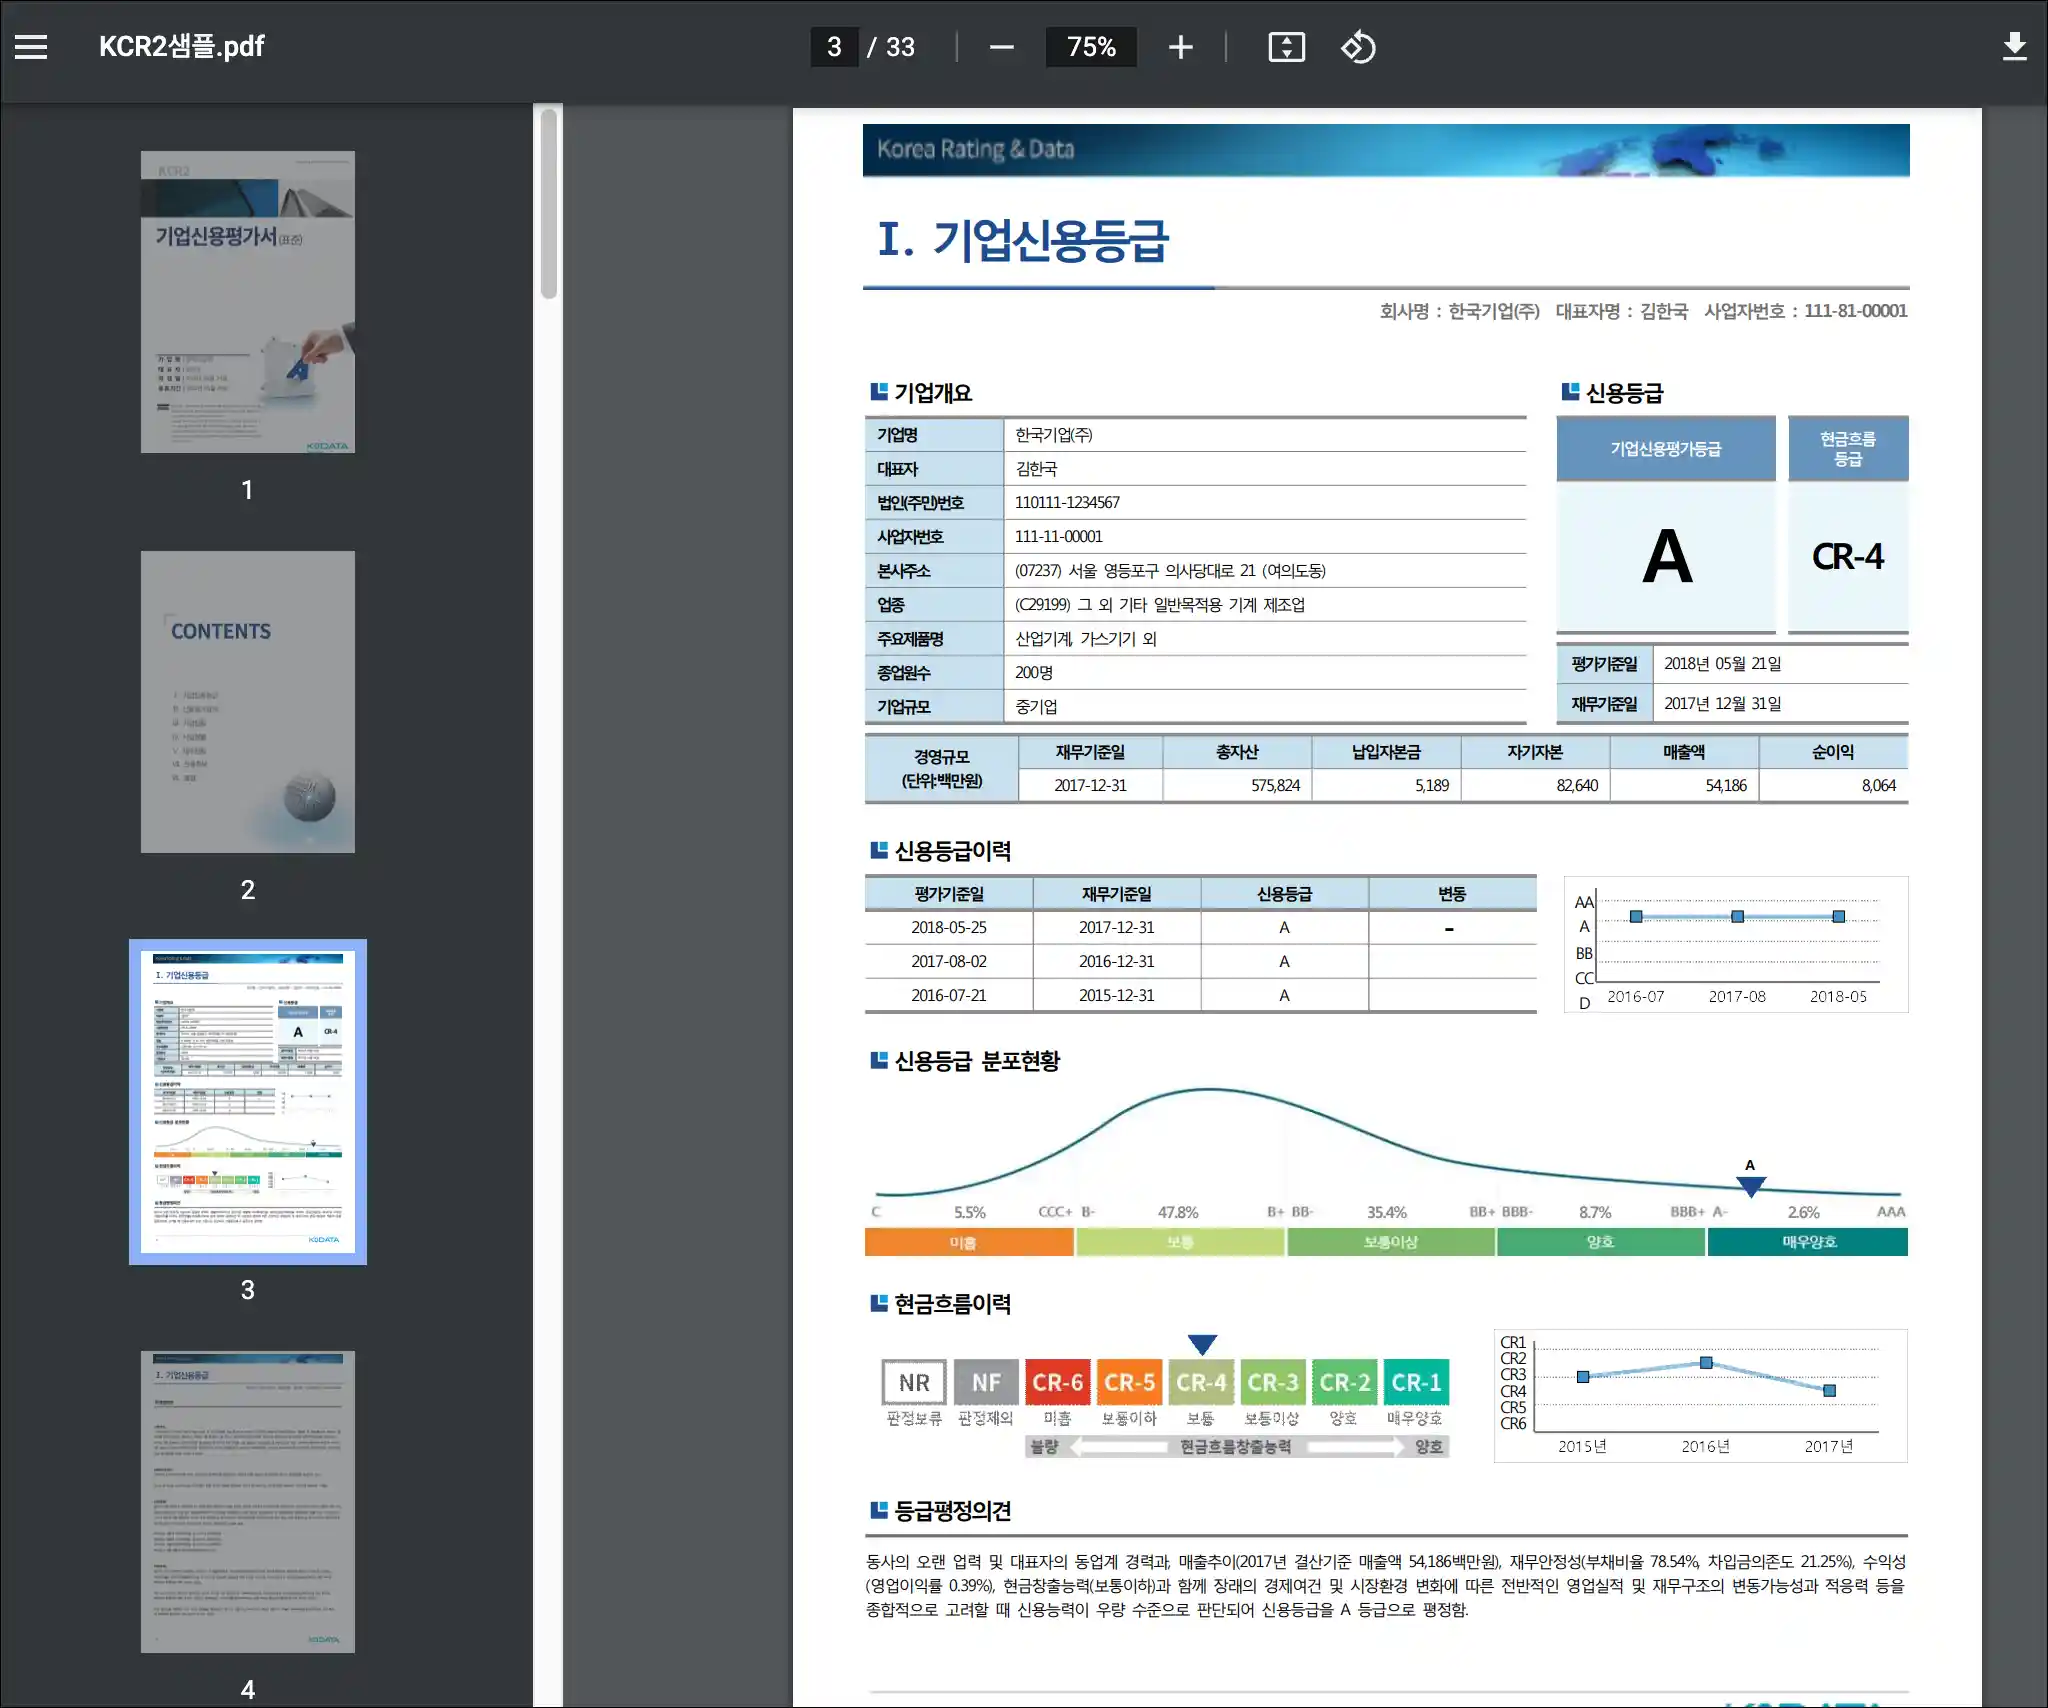Rotate the document counterclockwise
Viewport: 2048px width, 1708px height.
pyautogui.click(x=1358, y=47)
